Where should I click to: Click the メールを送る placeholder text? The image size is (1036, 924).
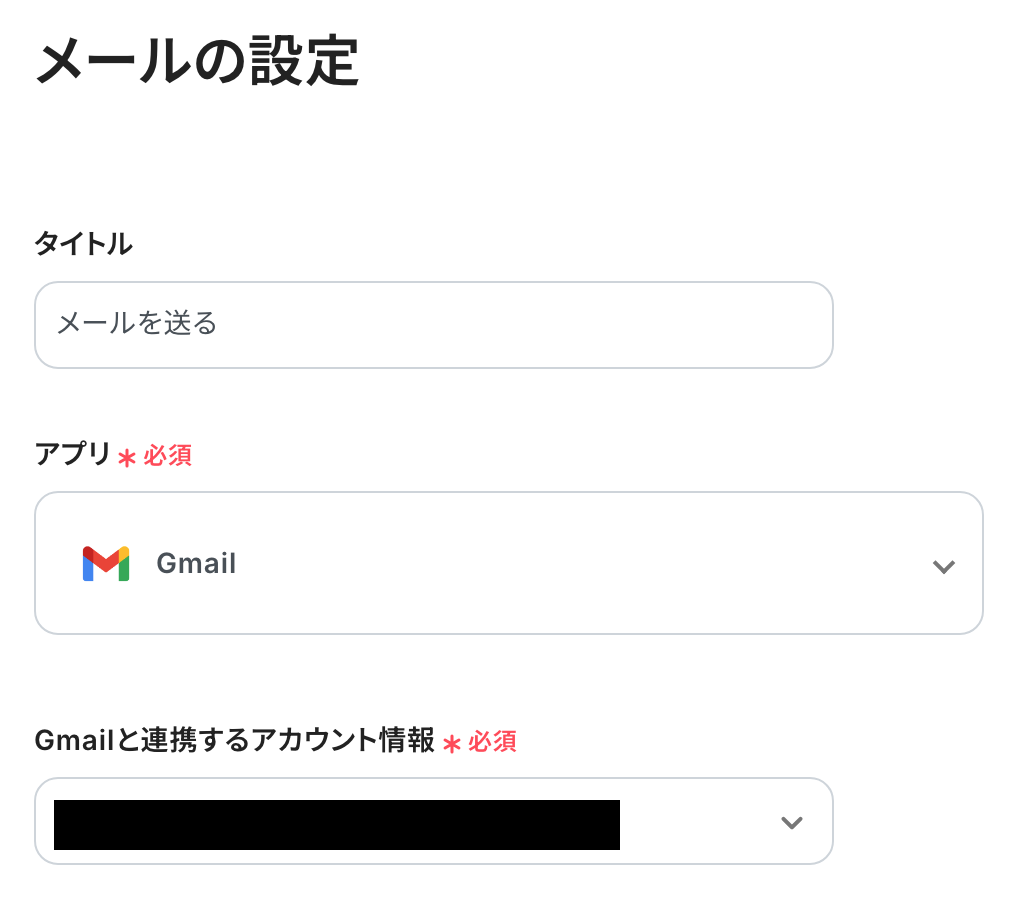click(x=137, y=324)
